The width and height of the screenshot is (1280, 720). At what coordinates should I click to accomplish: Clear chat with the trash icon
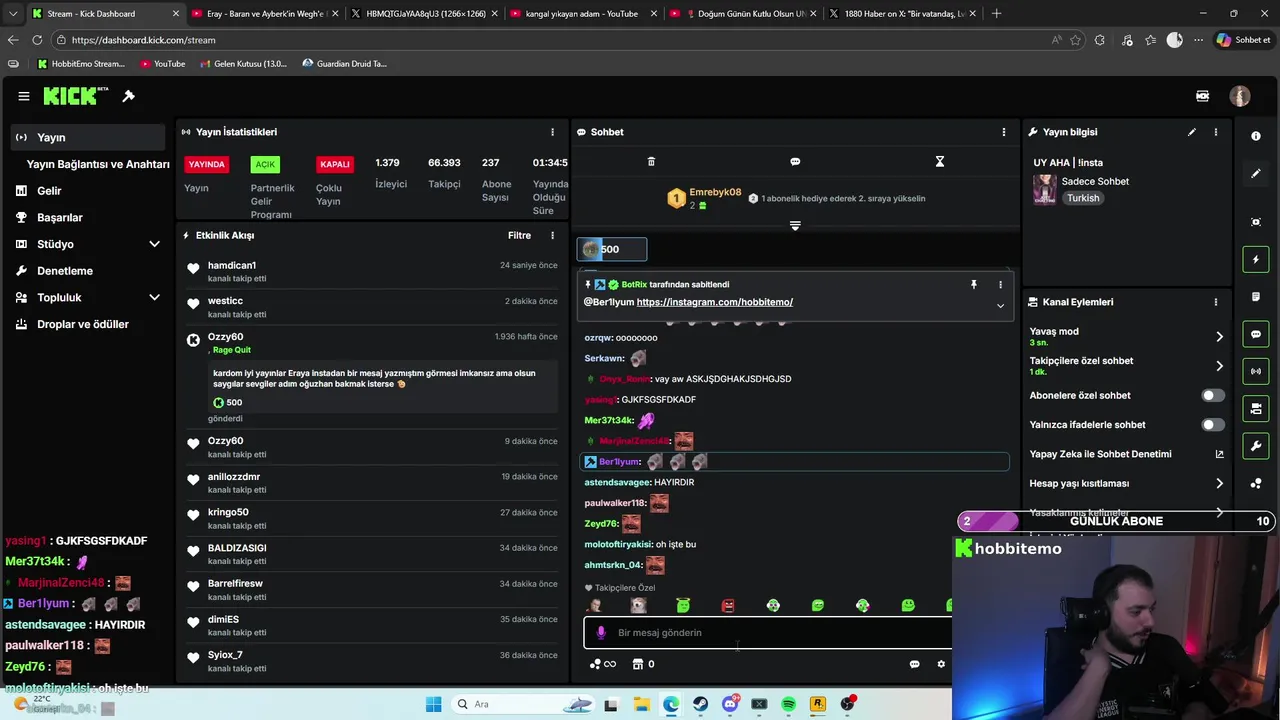651,161
